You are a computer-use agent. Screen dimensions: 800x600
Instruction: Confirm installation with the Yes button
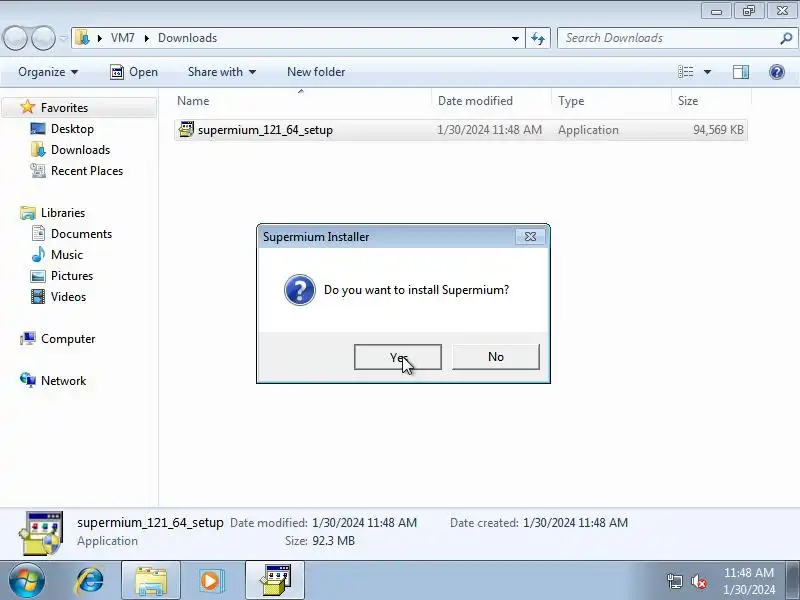pyautogui.click(x=397, y=357)
